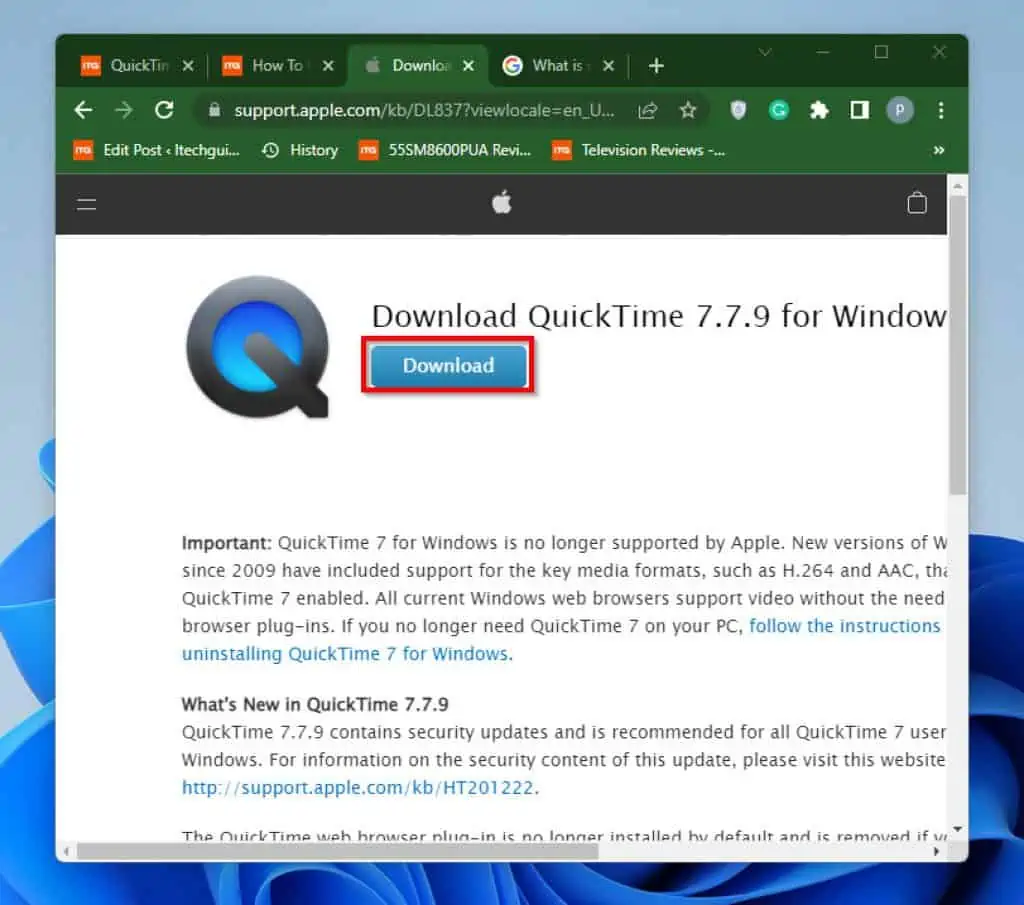The width and height of the screenshot is (1024, 905).
Task: Click the Apple logo in site header
Action: 502,202
